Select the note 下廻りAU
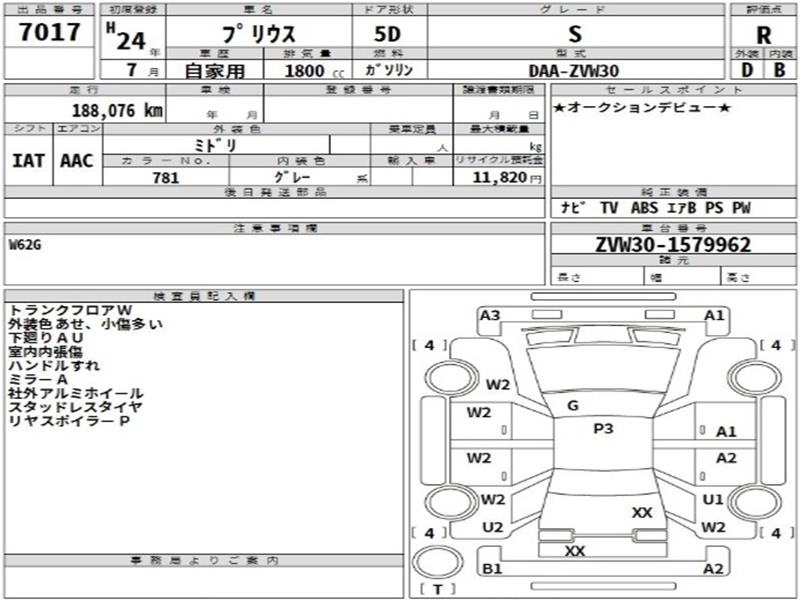The image size is (800, 600). (46, 338)
